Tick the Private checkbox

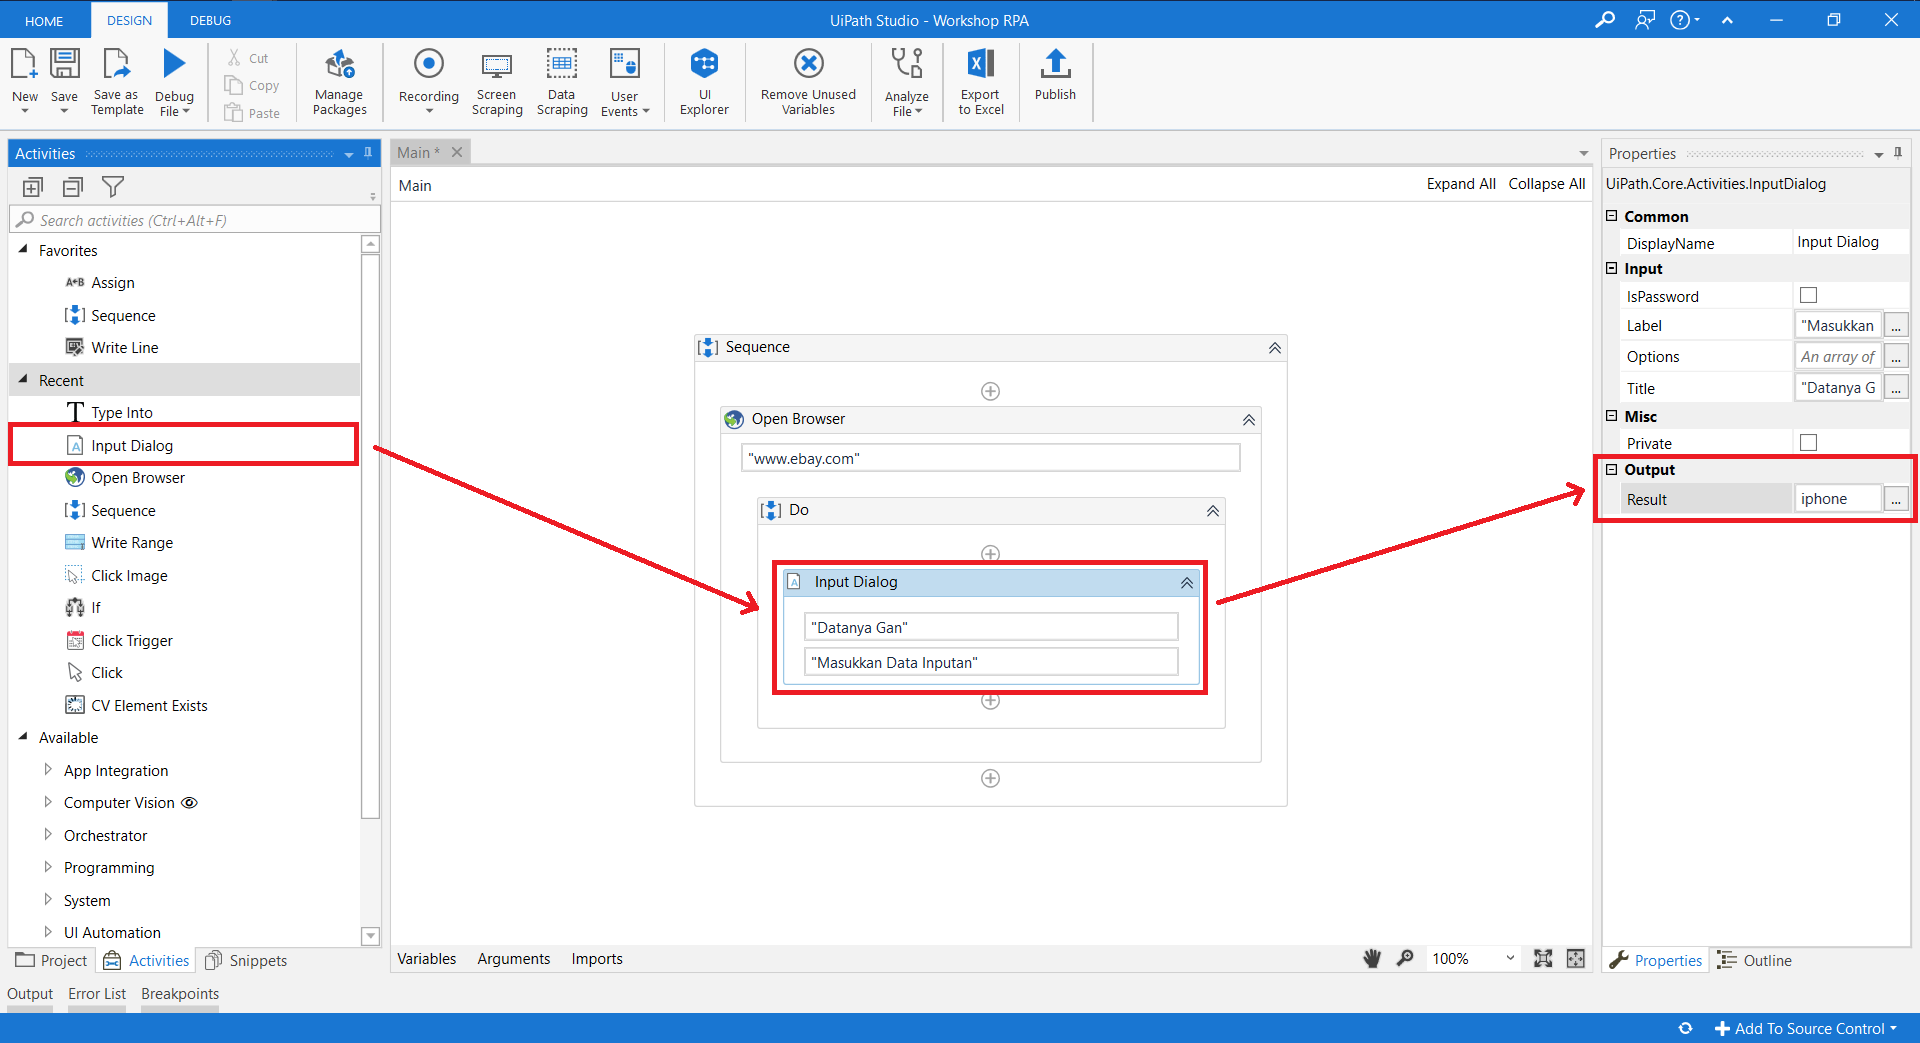(1808, 442)
